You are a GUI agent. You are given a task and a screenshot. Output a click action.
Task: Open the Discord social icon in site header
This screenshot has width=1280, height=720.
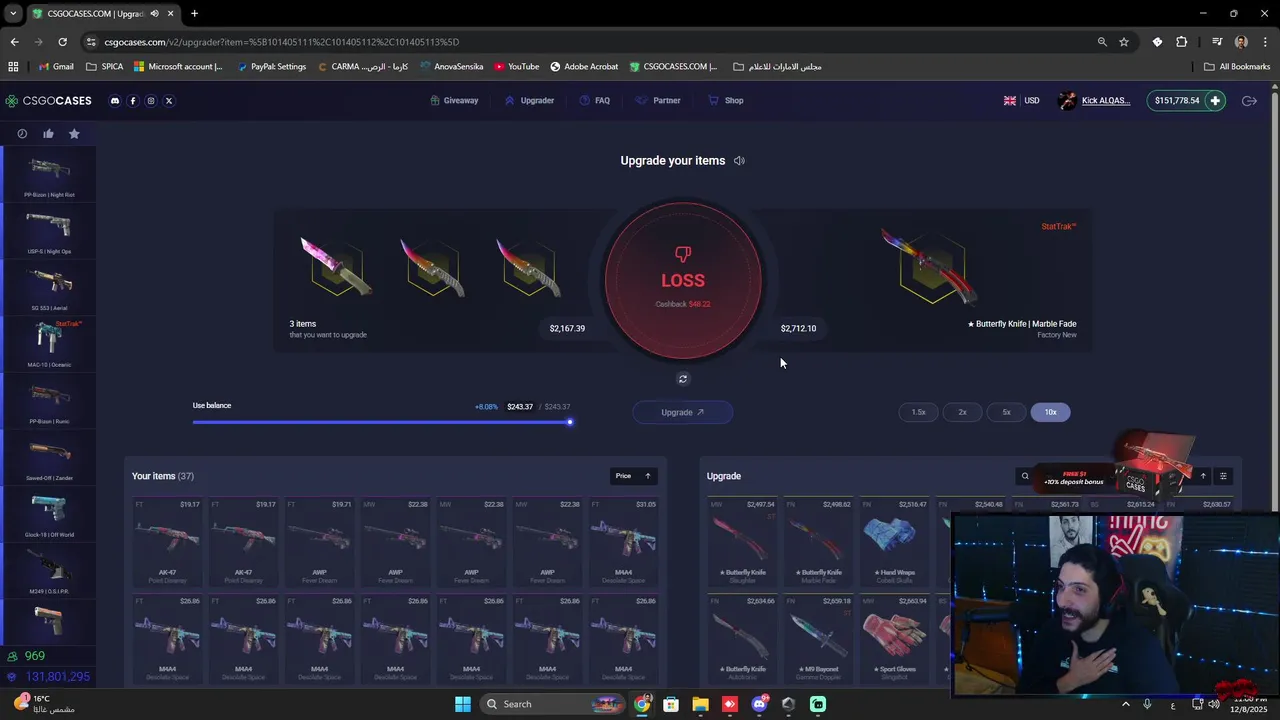(x=115, y=101)
